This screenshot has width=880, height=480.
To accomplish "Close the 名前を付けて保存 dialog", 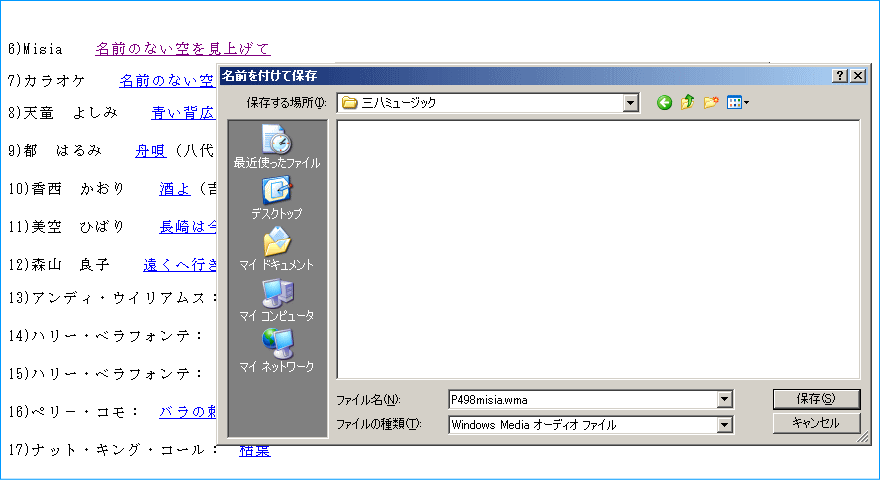I will click(857, 76).
